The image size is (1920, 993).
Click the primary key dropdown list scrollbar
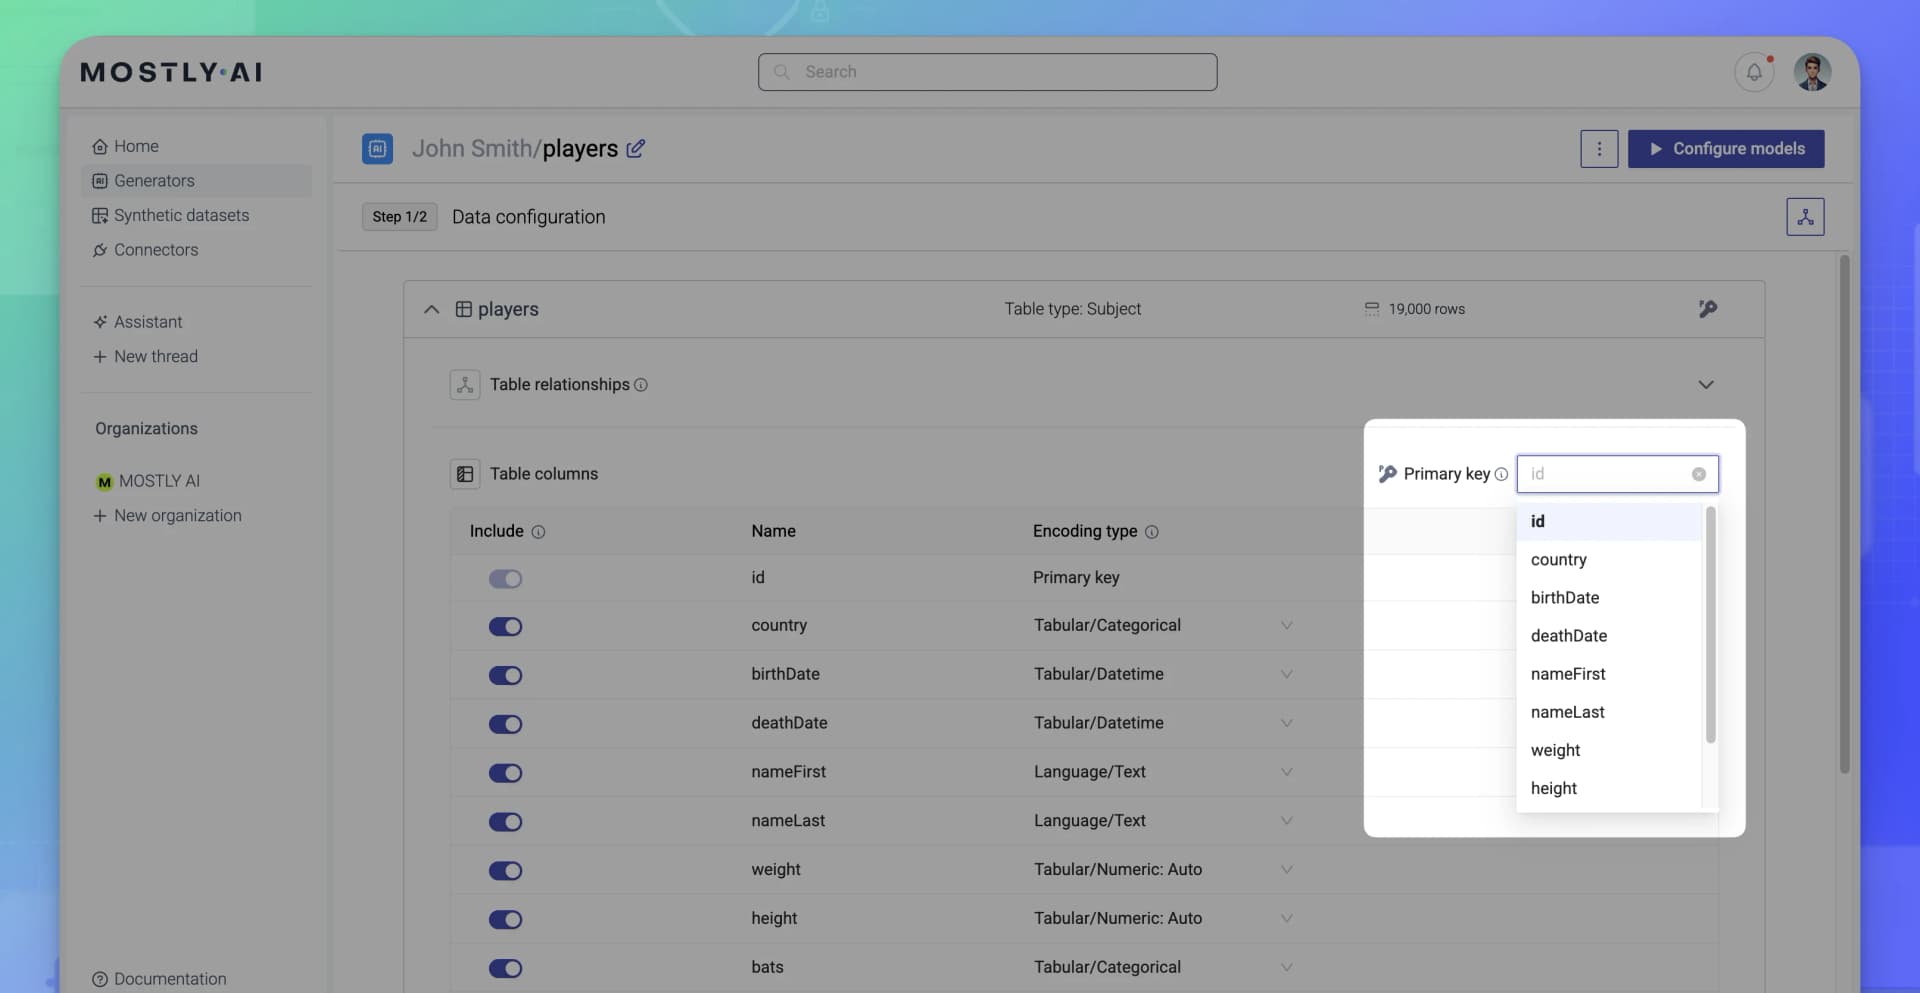[1710, 625]
